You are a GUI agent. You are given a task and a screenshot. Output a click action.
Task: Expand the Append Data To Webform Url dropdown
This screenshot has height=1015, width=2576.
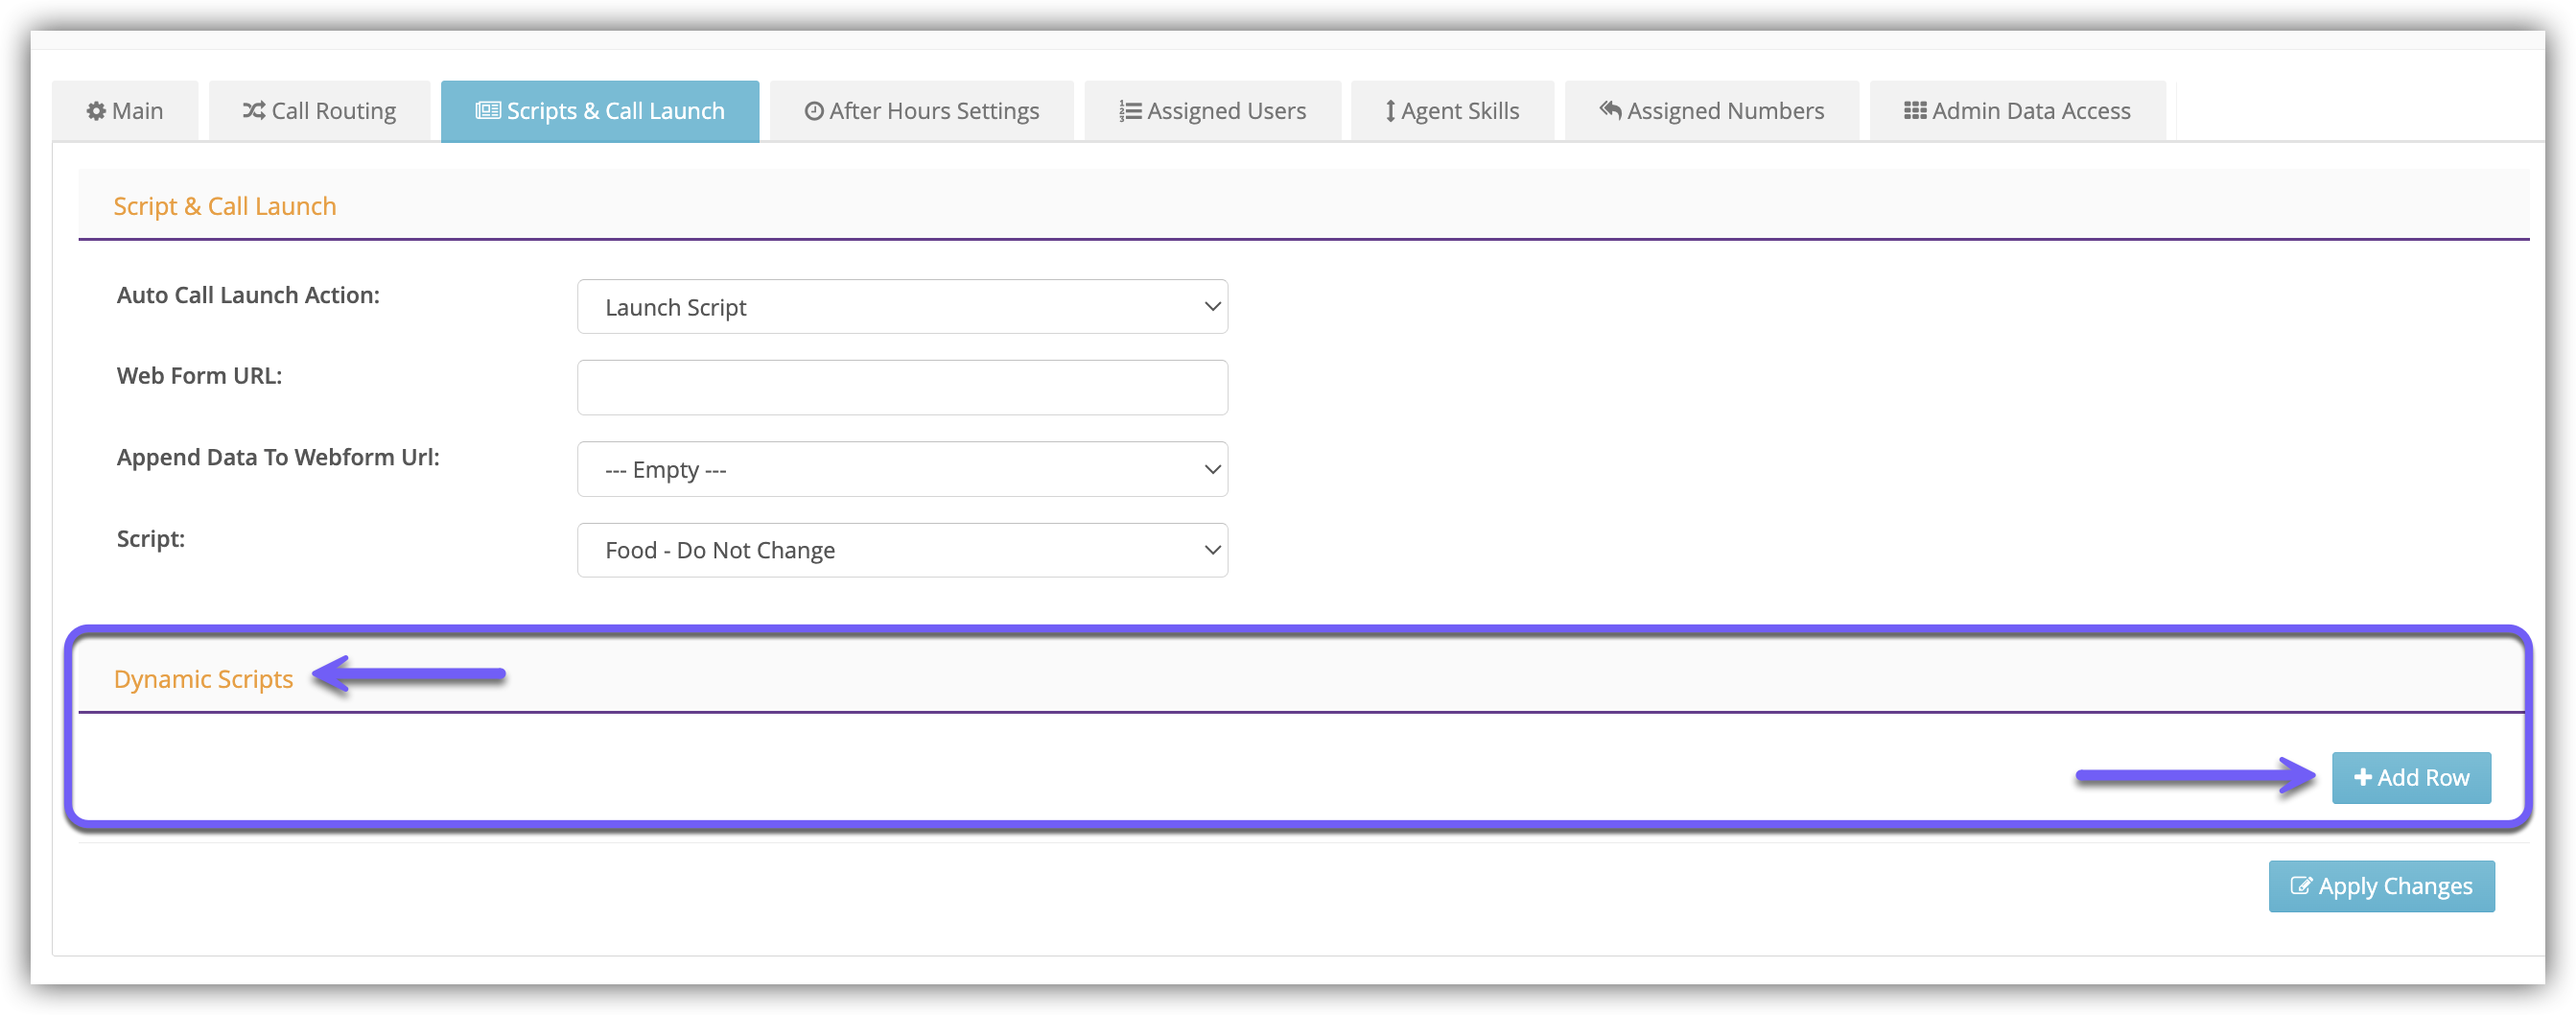pos(902,469)
